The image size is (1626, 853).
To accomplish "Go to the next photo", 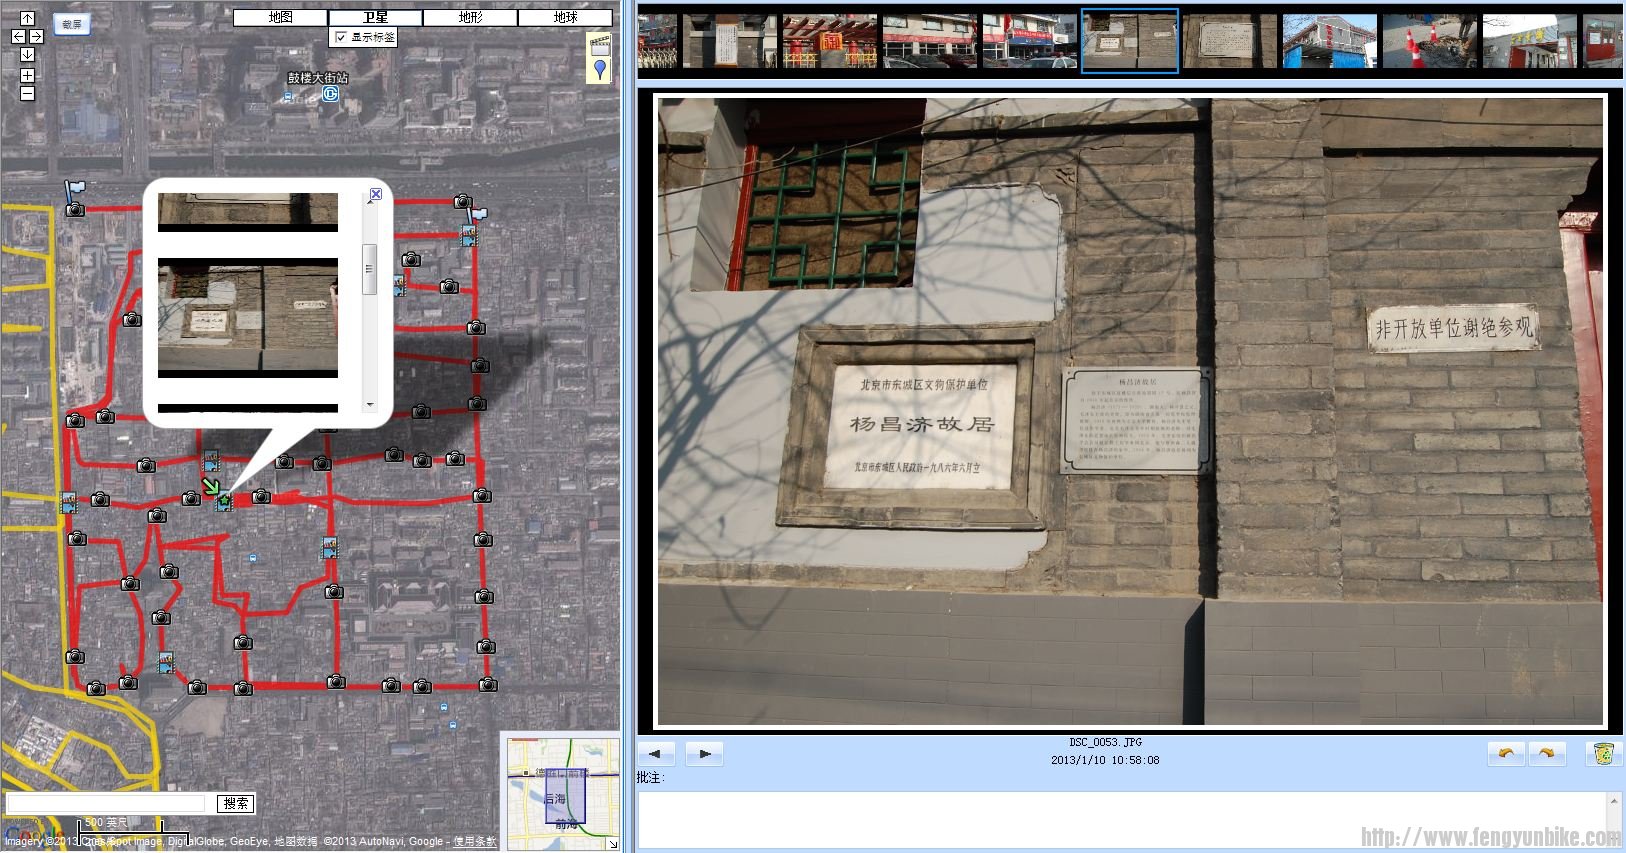I will (x=704, y=754).
